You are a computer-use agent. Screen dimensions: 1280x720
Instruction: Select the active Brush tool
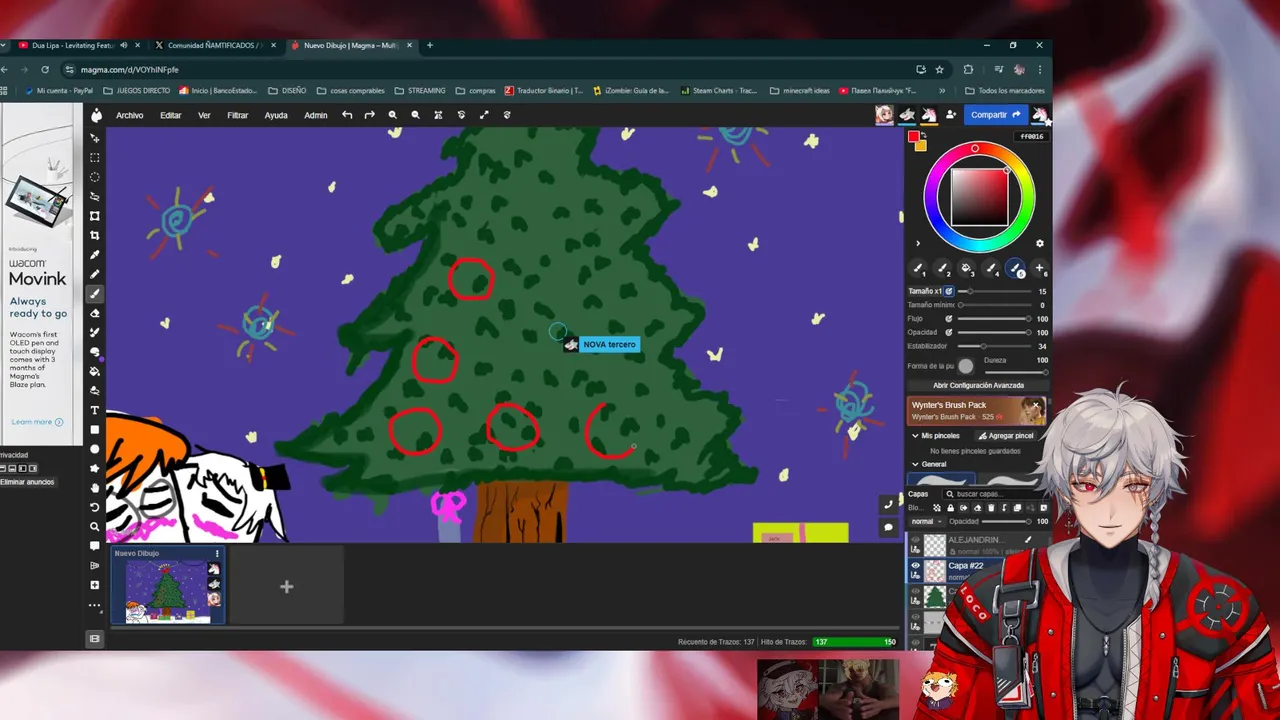(95, 294)
